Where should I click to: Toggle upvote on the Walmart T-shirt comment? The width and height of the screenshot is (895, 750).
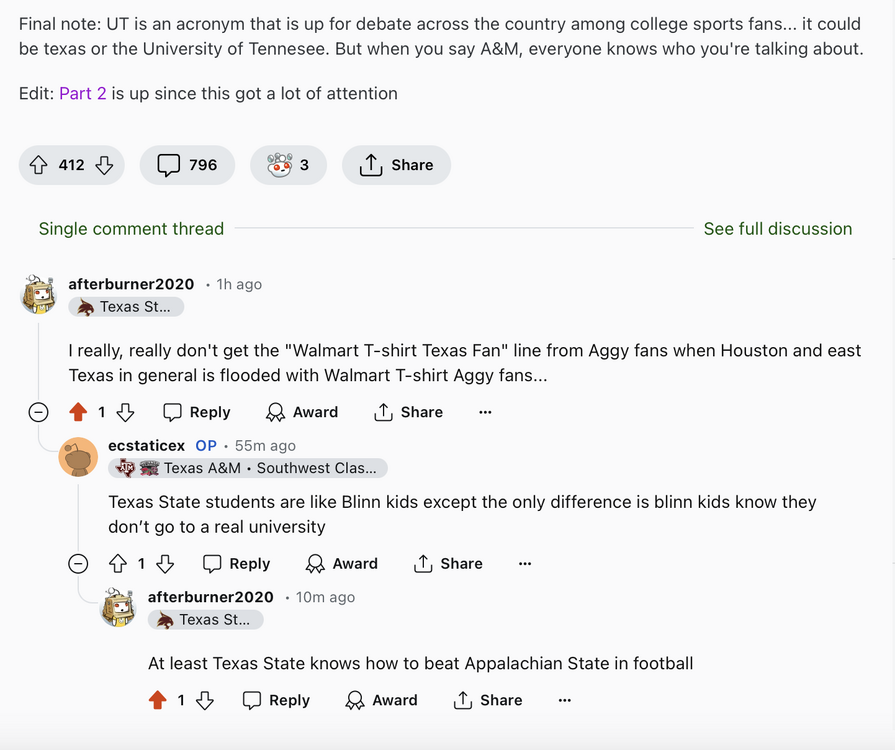[x=78, y=412]
